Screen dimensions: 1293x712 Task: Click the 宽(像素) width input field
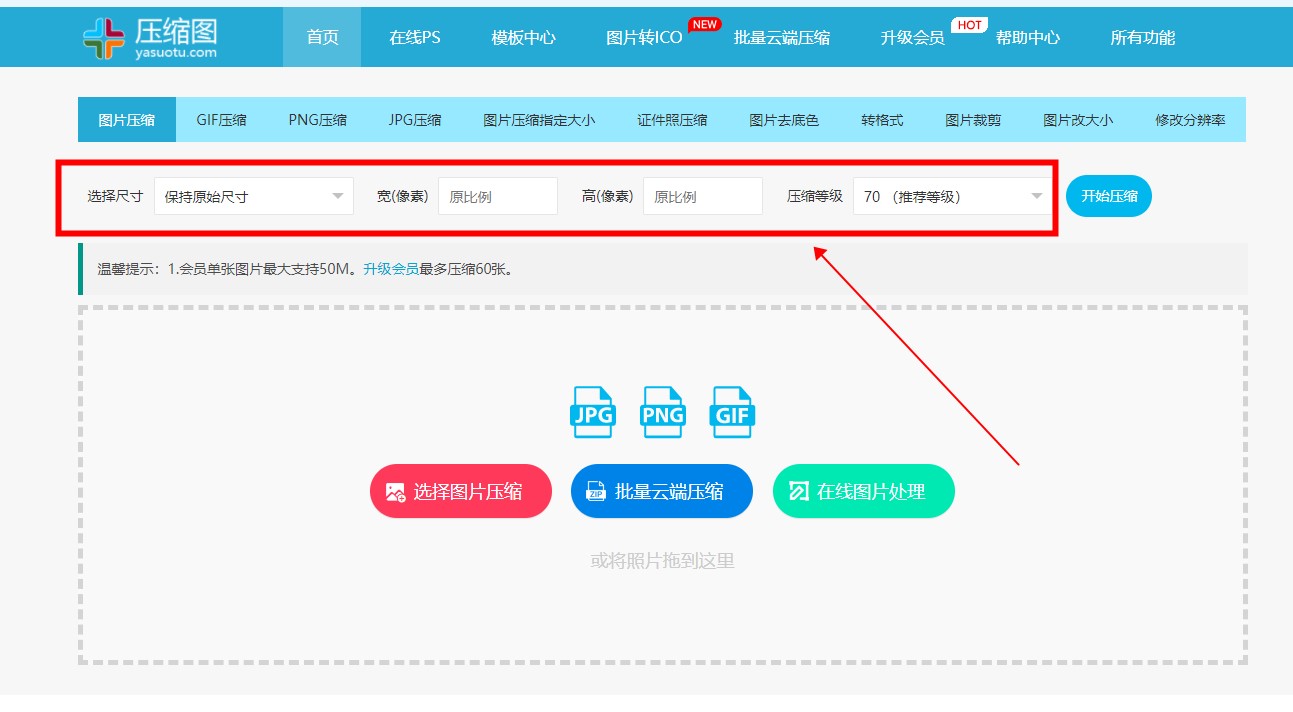pos(497,197)
